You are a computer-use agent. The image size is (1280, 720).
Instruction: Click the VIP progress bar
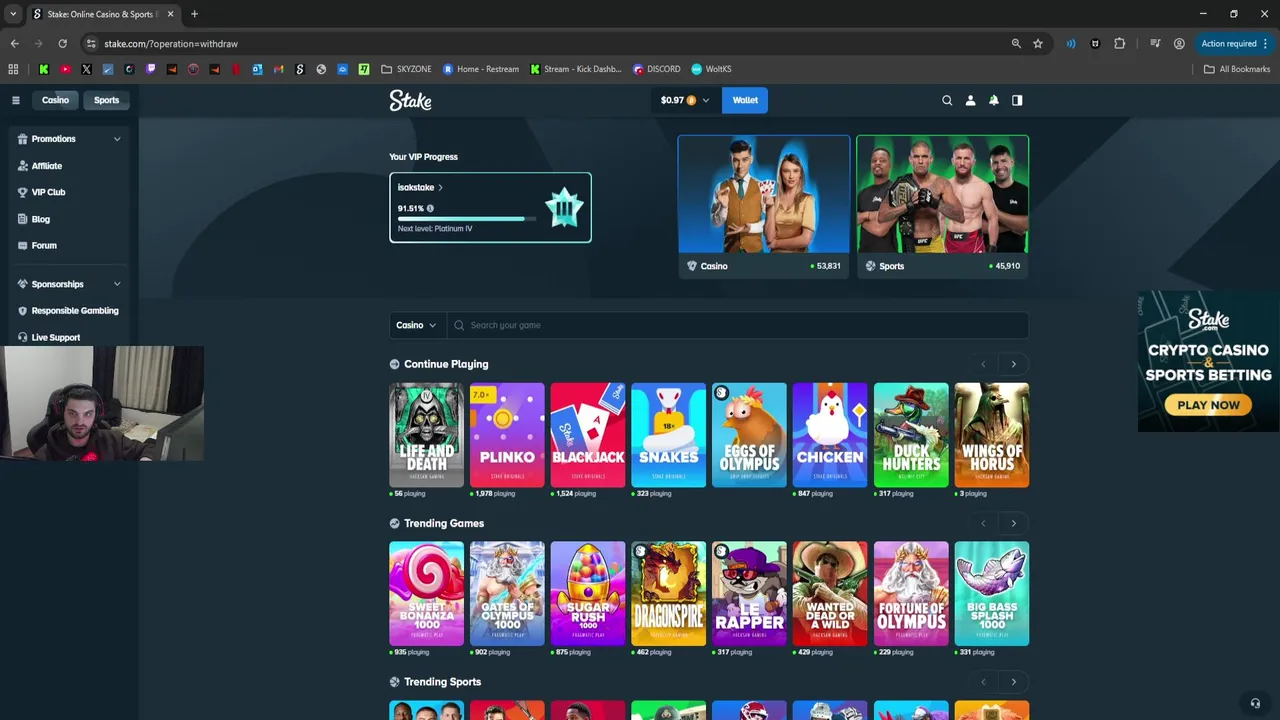[x=465, y=219]
